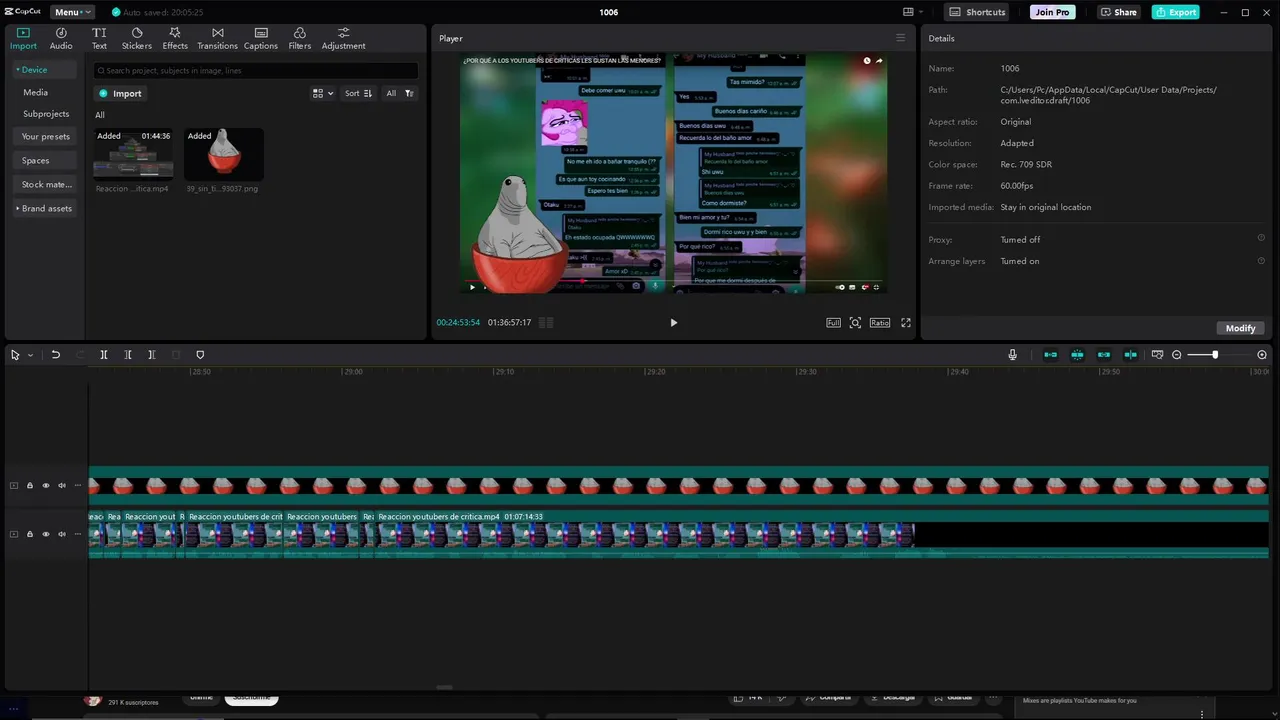Click the zoom-to-fit icon in Player
Viewport: 1280px width, 720px height.
tap(855, 323)
